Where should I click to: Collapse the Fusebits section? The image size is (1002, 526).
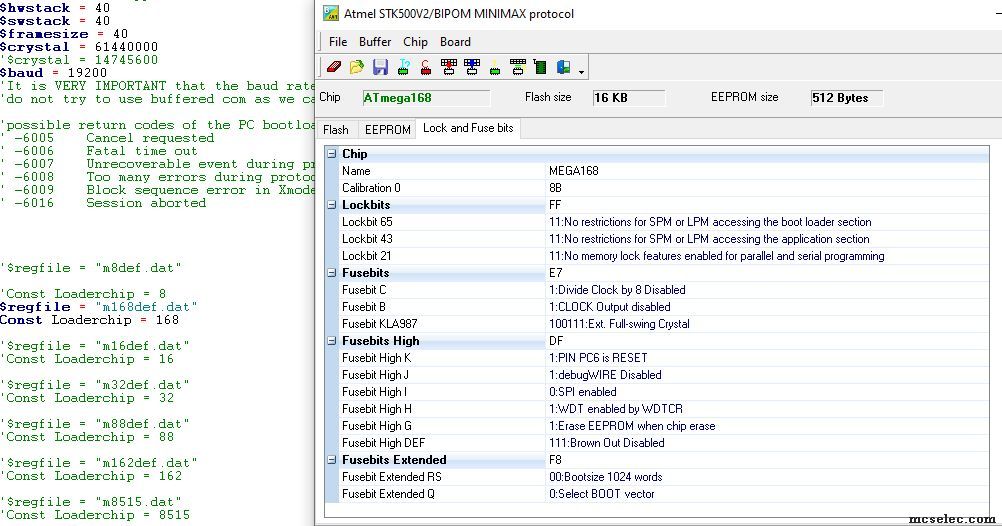tap(332, 273)
